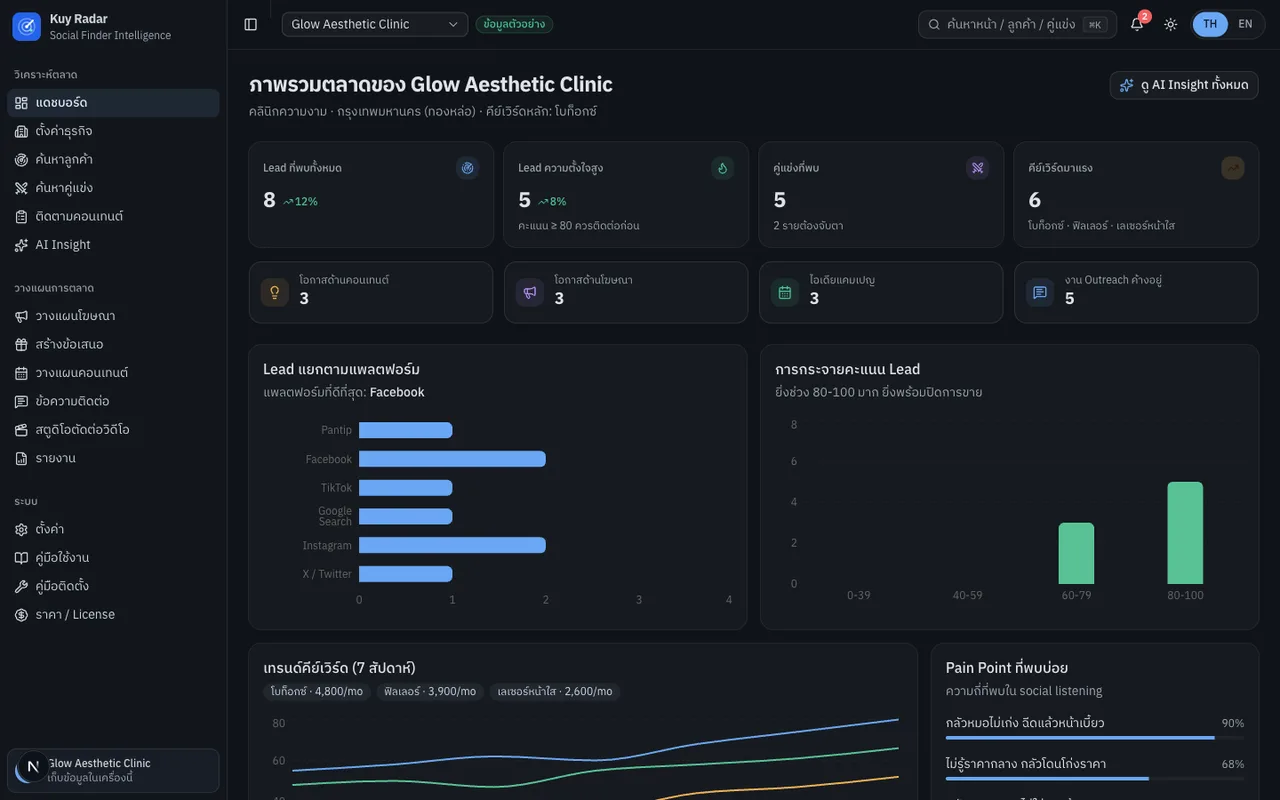This screenshot has height=800, width=1280.
Task: Toggle the sidebar panel icon
Action: (251, 24)
